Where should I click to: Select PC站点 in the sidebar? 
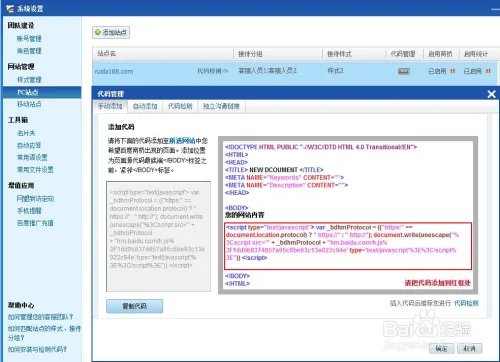click(x=41, y=92)
